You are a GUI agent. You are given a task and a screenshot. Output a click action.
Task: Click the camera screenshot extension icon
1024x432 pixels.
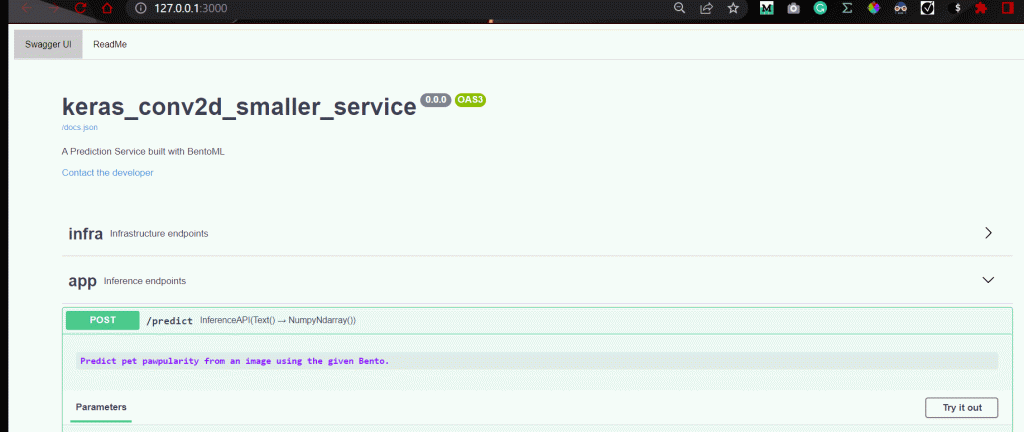(x=793, y=8)
